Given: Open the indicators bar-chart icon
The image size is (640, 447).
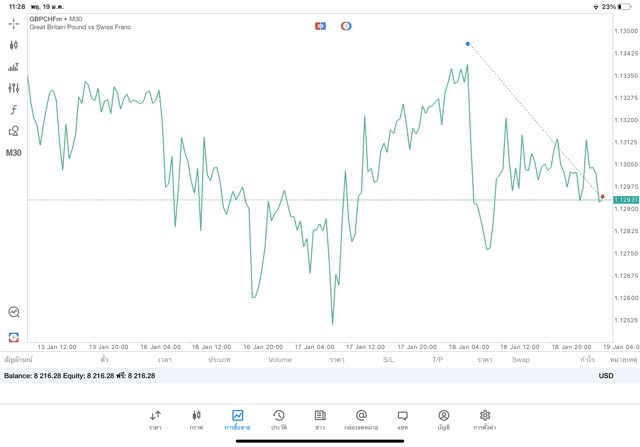Looking at the screenshot, I should click(13, 67).
